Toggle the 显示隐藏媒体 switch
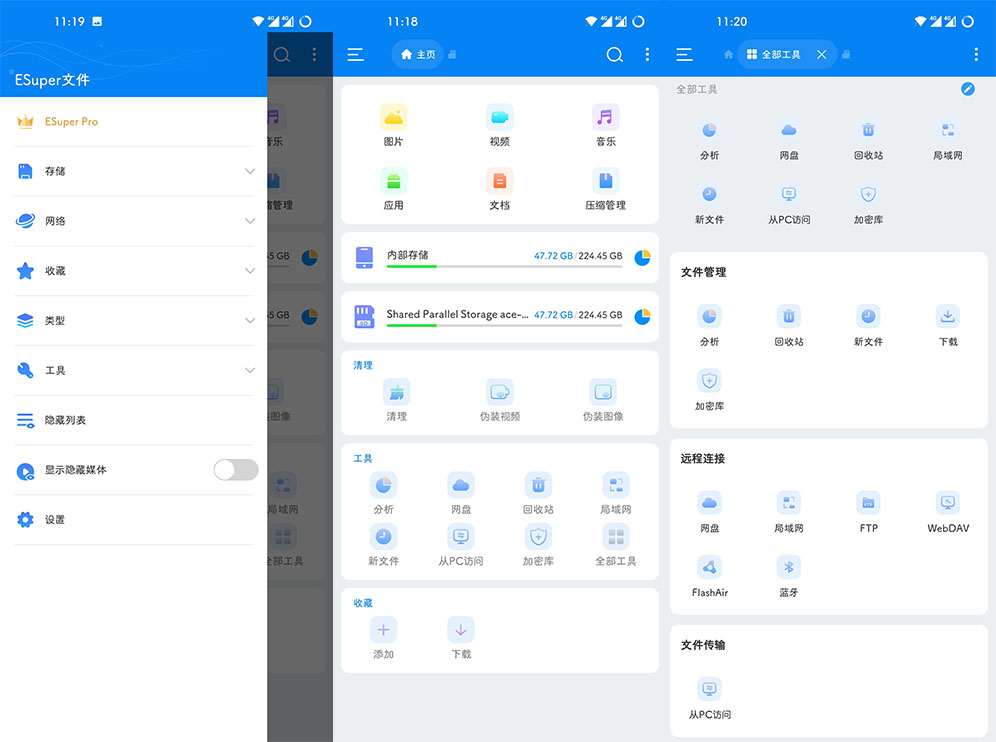Image resolution: width=996 pixels, height=742 pixels. (x=236, y=470)
